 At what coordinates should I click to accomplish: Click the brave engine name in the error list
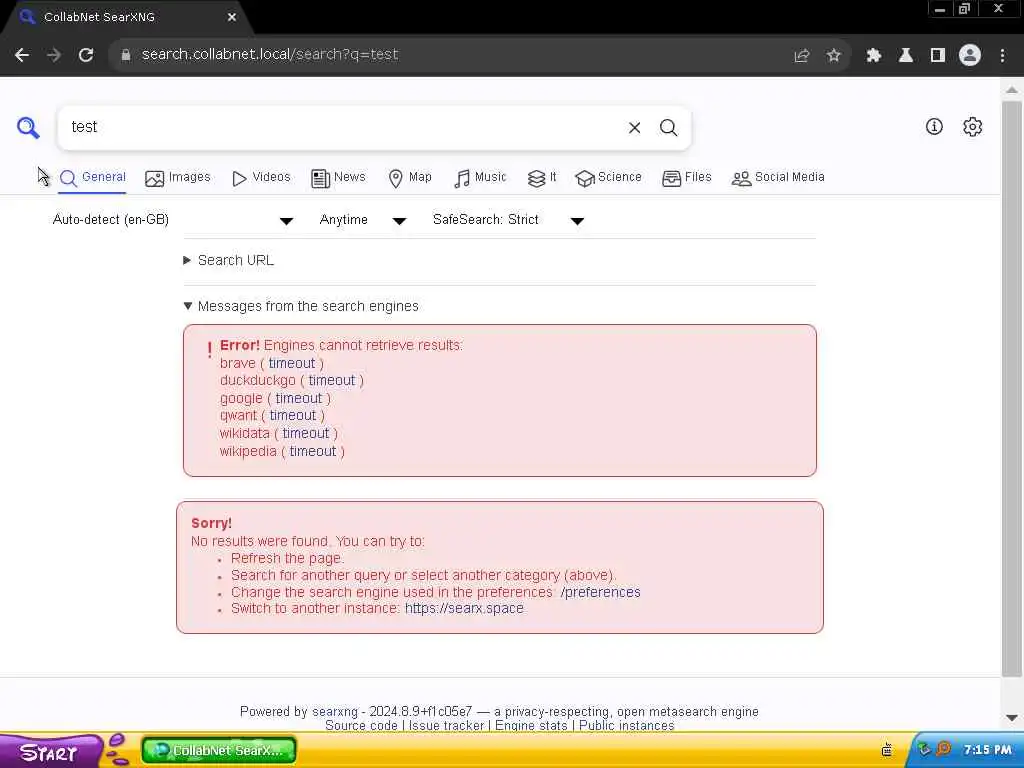pyautogui.click(x=238, y=363)
